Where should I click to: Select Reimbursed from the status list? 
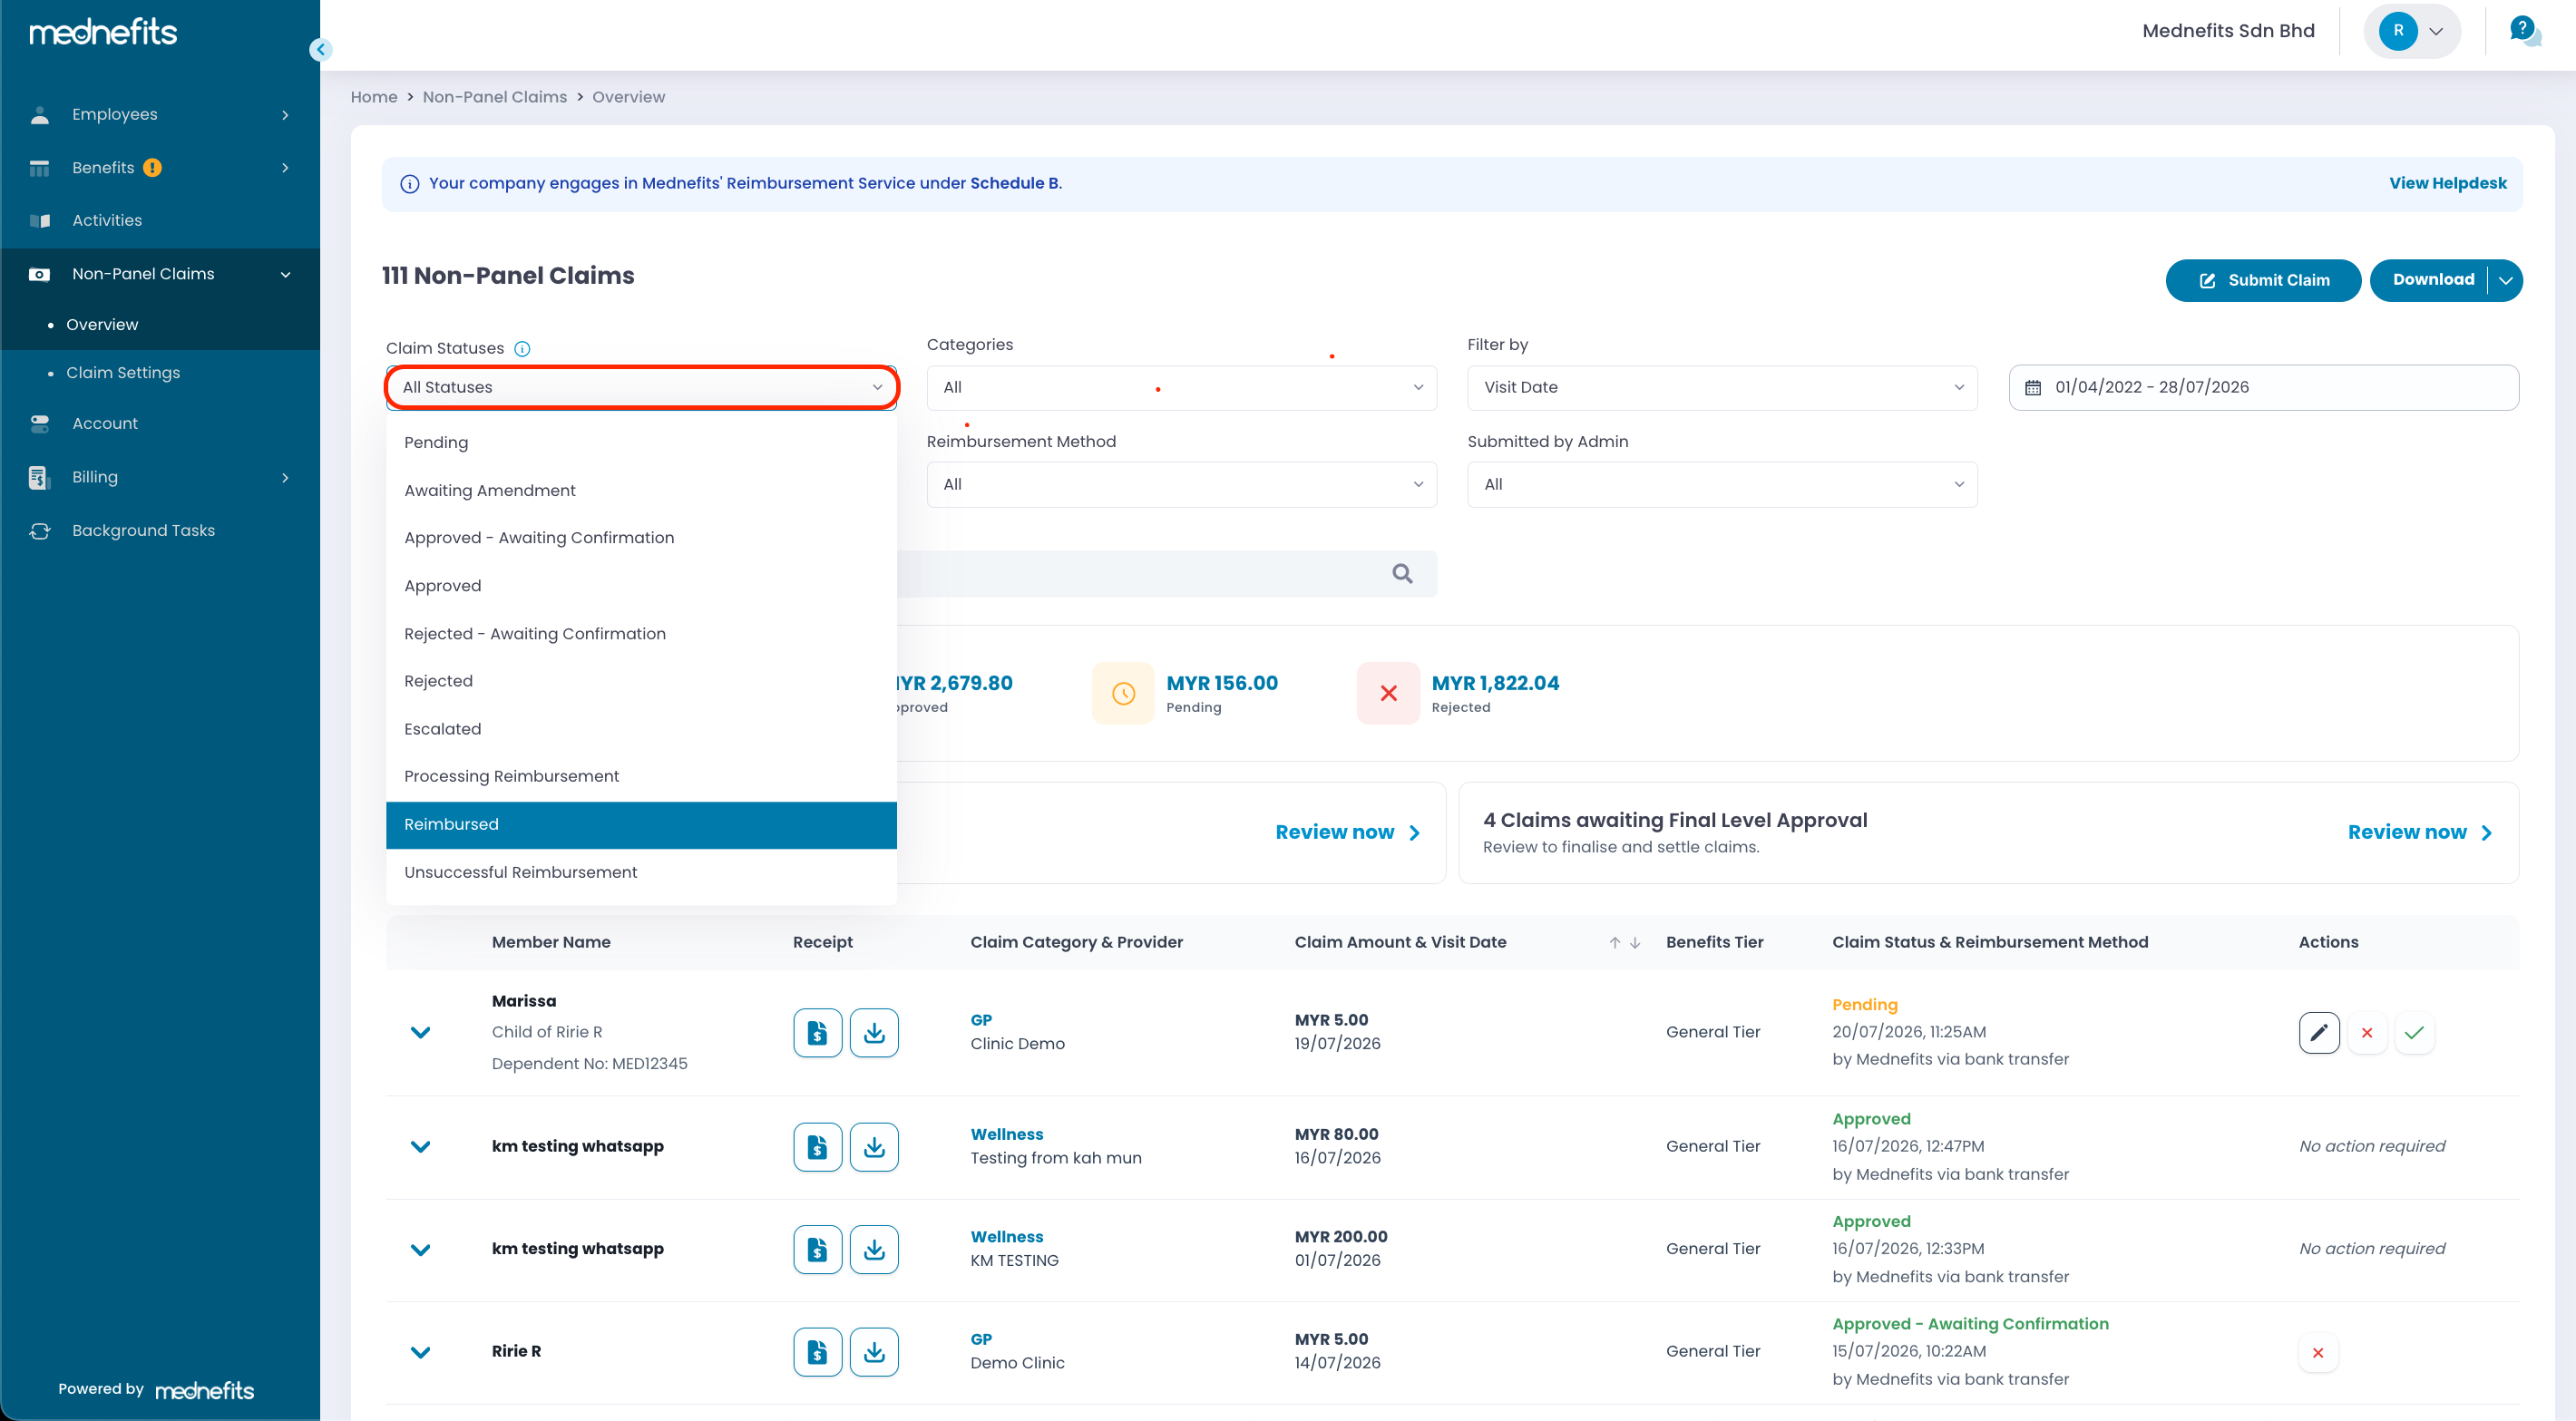[641, 825]
